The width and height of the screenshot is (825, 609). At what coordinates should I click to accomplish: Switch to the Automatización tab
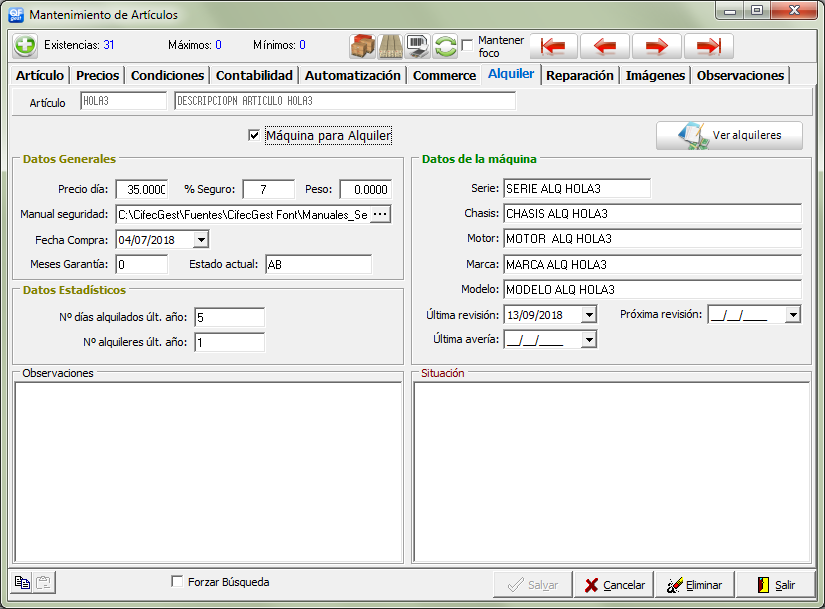coord(353,75)
